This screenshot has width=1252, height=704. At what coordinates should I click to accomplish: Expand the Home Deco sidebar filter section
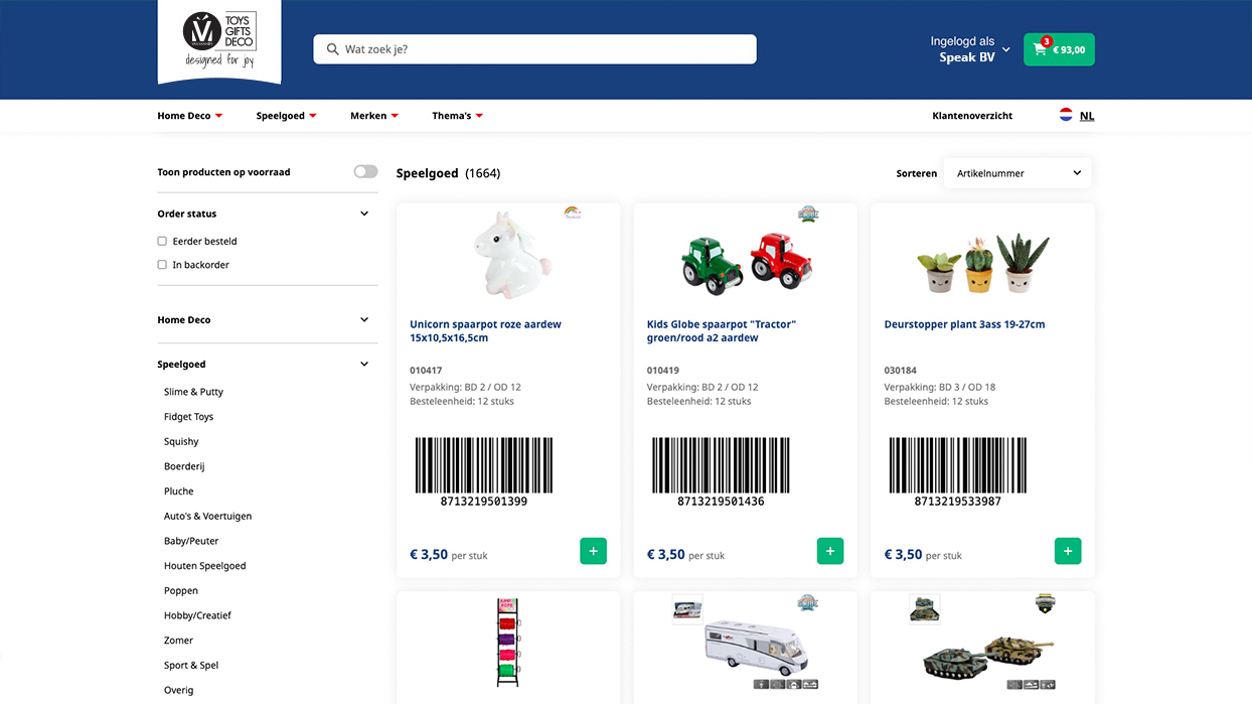tap(364, 320)
